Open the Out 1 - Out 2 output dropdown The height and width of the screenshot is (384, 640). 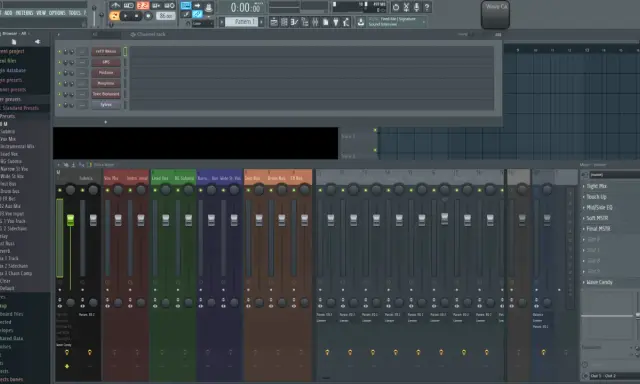[615, 376]
